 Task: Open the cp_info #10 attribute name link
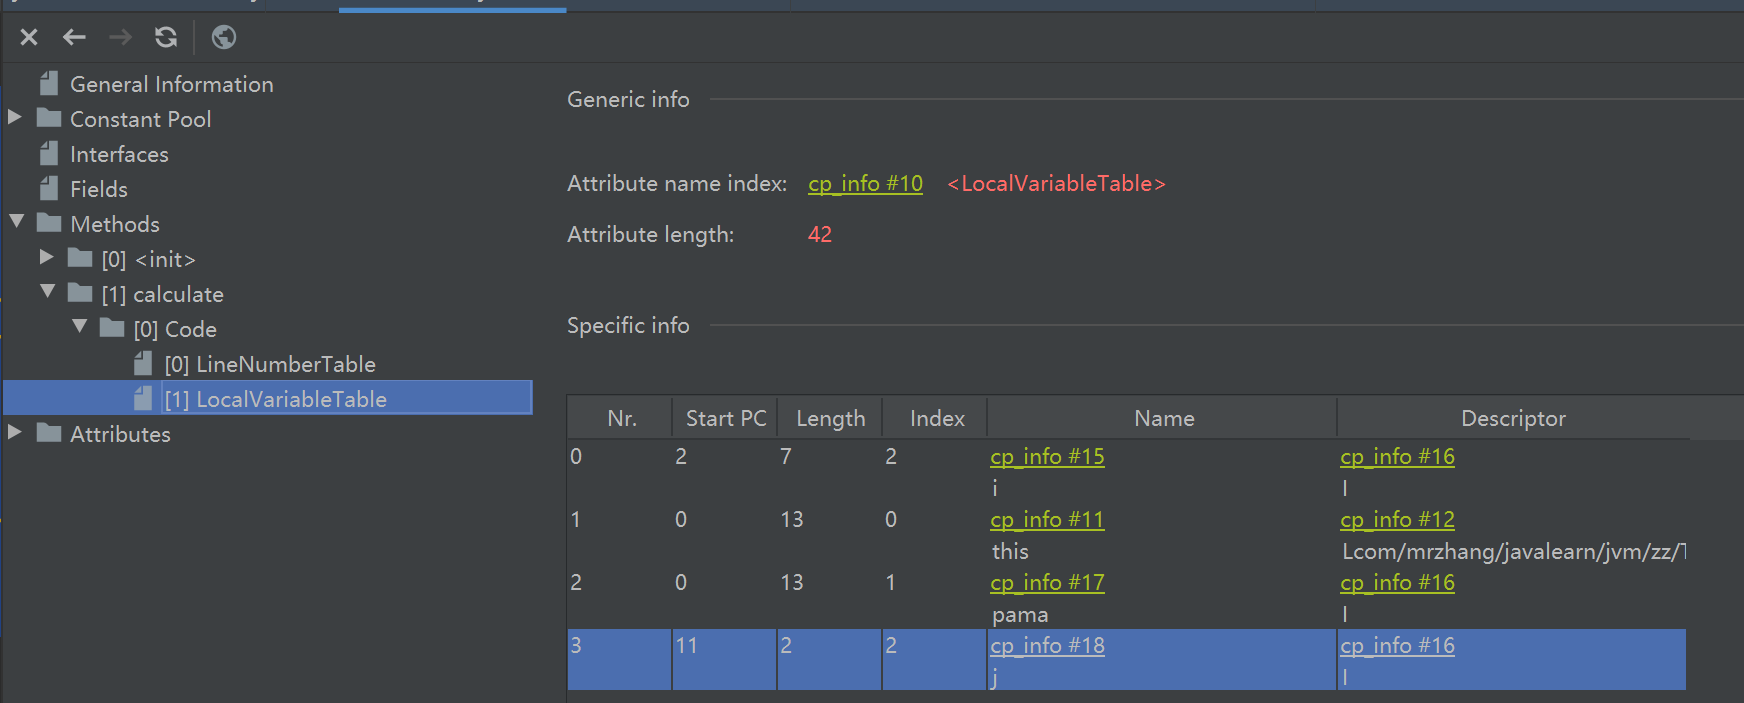[865, 184]
